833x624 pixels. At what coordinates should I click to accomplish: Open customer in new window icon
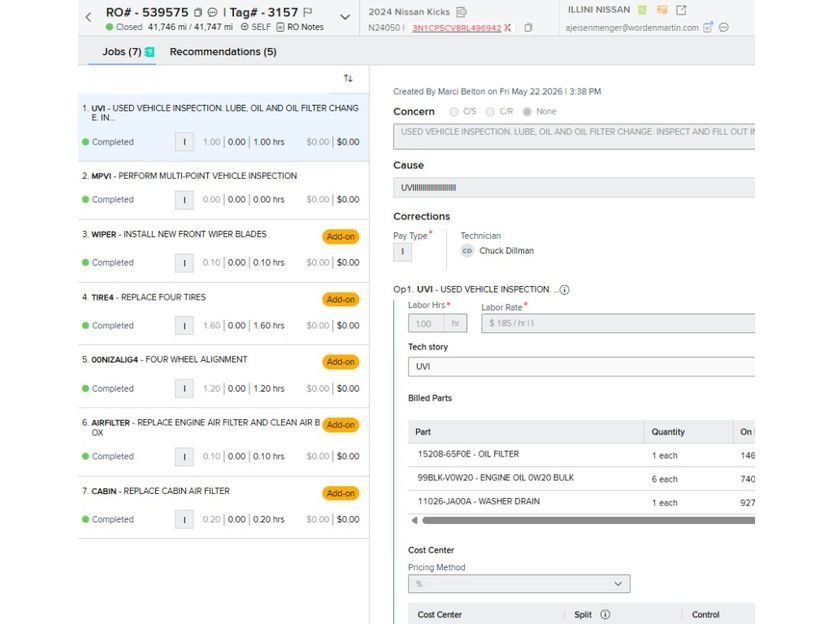(x=681, y=10)
